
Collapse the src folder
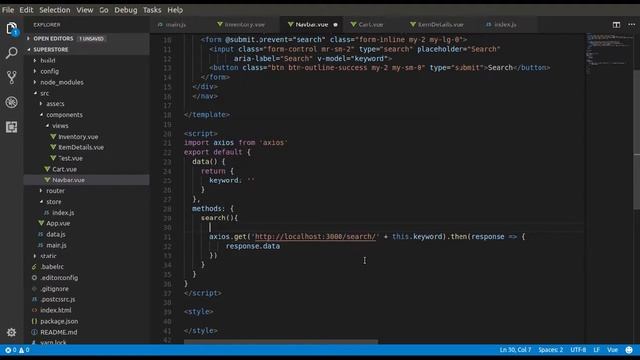pyautogui.click(x=44, y=93)
